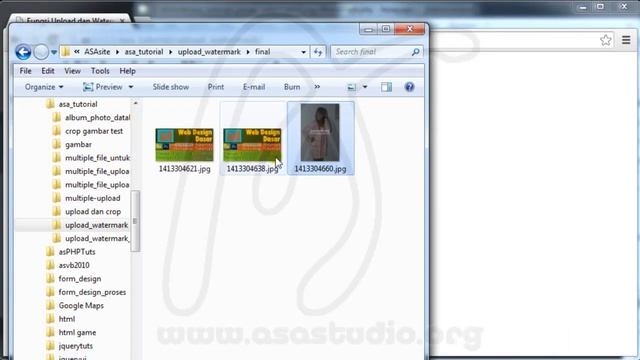Click the folder tree scrollbar thumb
The width and height of the screenshot is (640, 360).
coord(135,221)
